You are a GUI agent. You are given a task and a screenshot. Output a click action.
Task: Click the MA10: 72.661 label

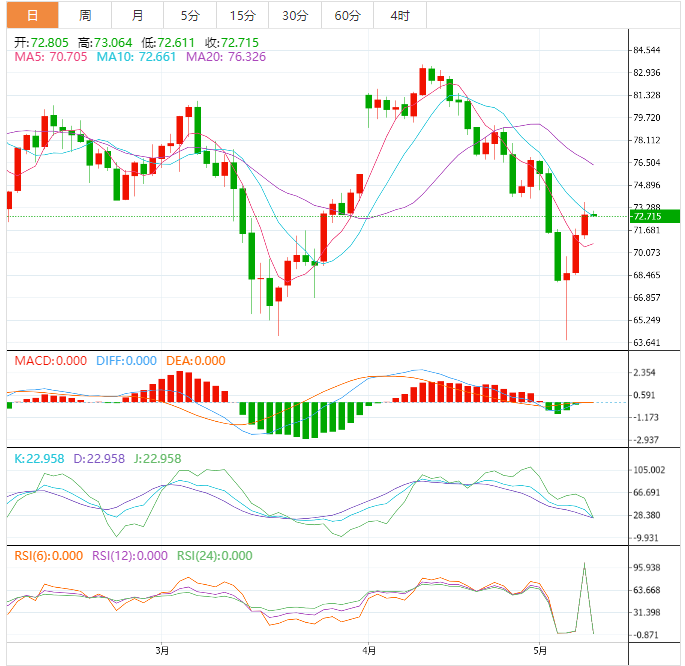(136, 57)
